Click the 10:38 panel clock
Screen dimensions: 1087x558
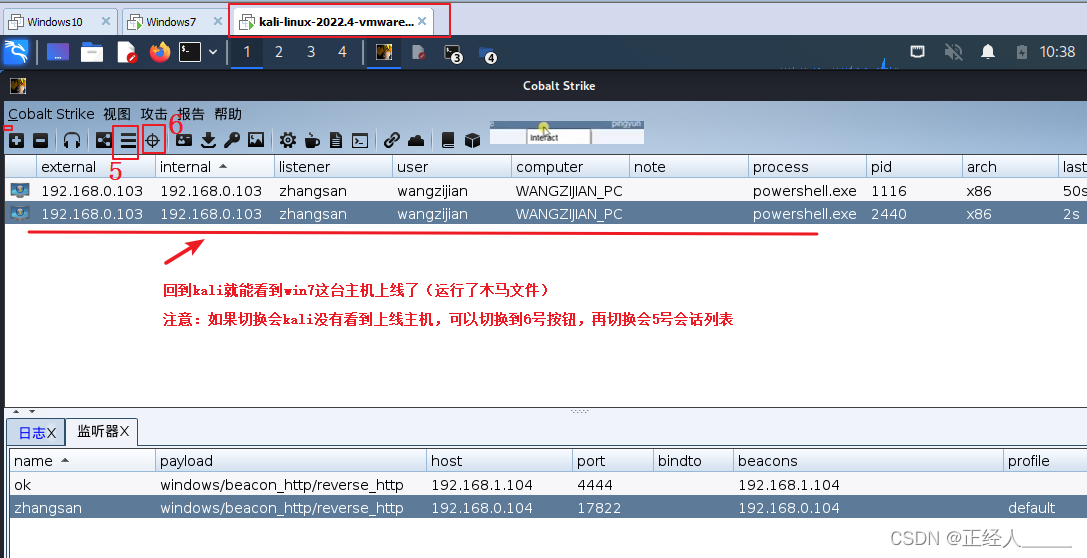(1057, 52)
